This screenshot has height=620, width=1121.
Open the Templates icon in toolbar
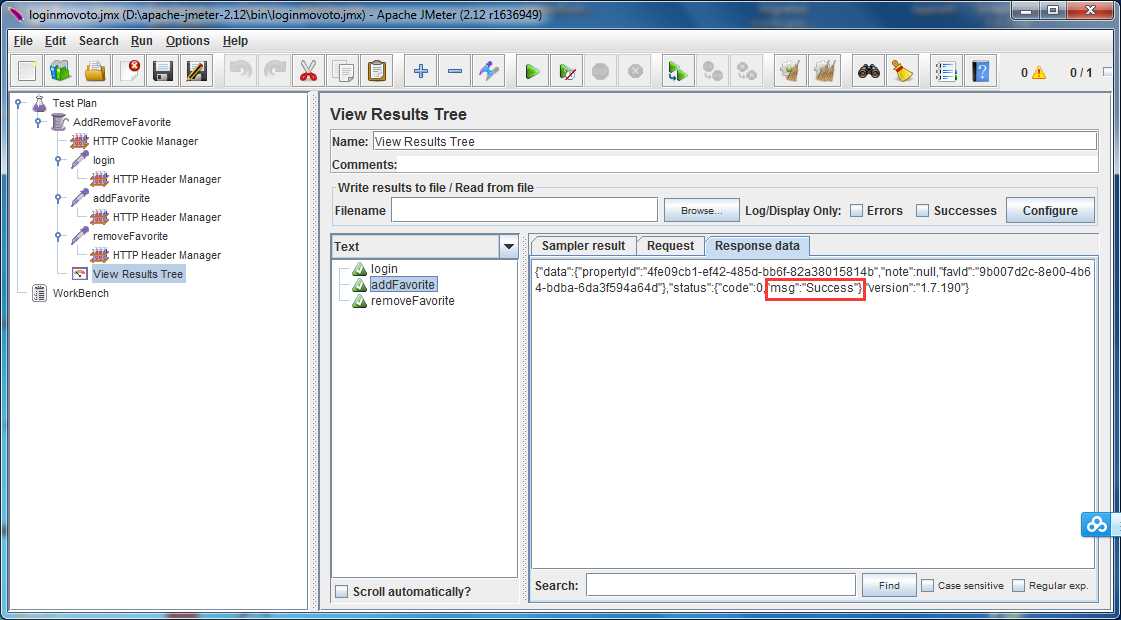(x=61, y=72)
